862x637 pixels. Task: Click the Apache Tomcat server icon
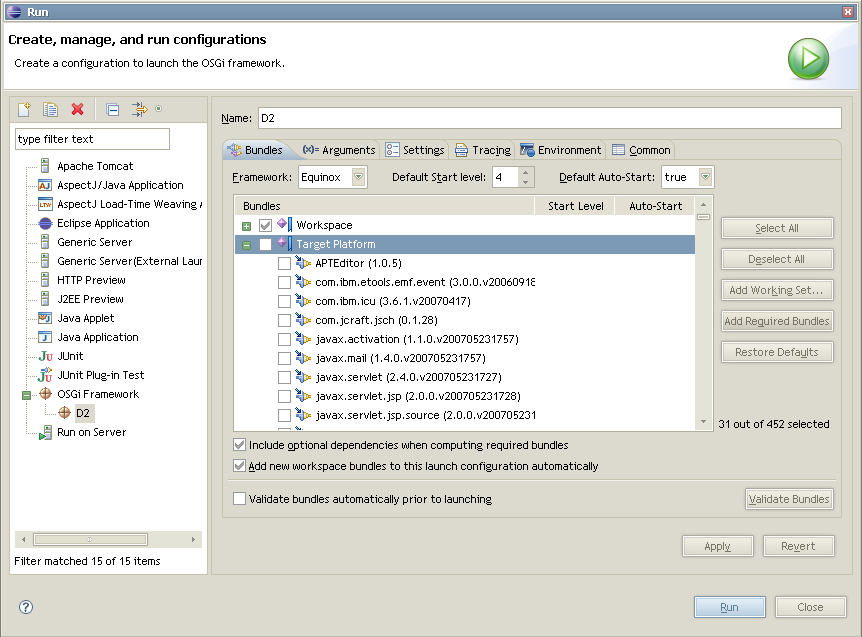click(45, 166)
